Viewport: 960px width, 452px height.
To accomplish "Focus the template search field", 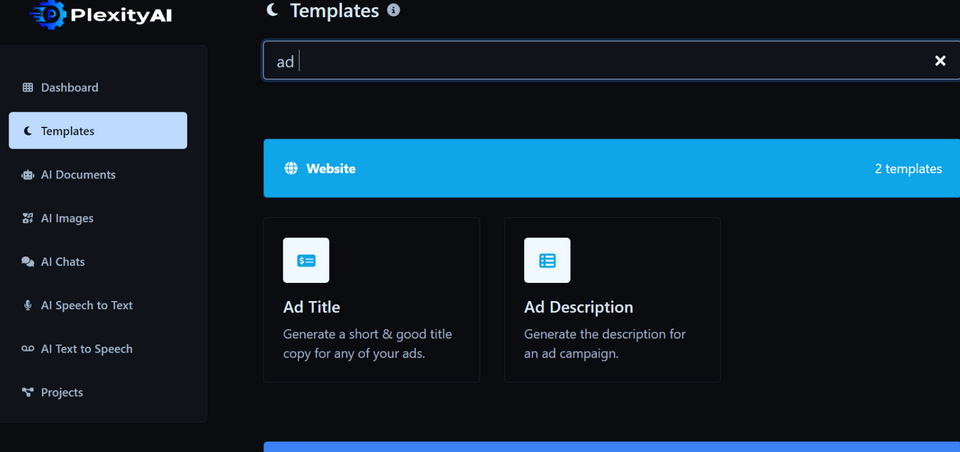I will coord(600,61).
